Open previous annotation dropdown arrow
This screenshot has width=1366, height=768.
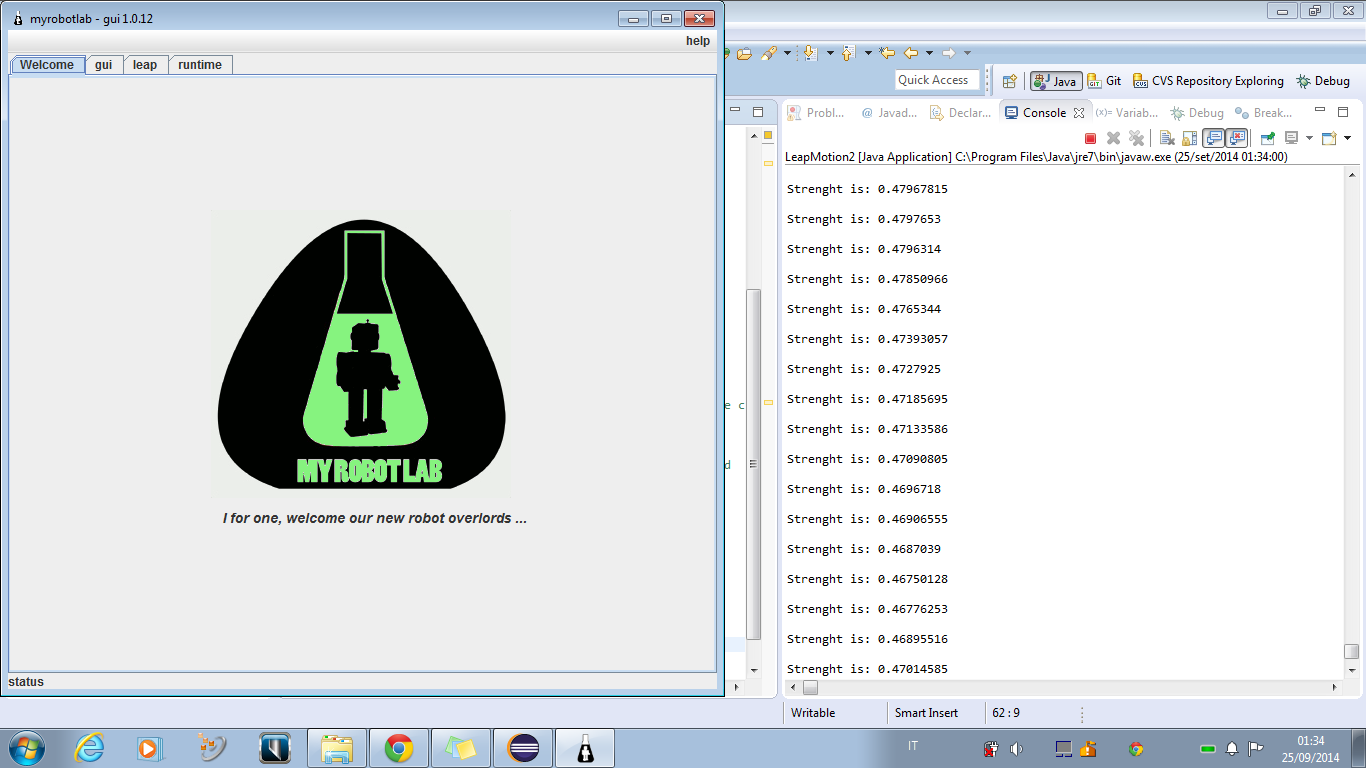point(868,53)
